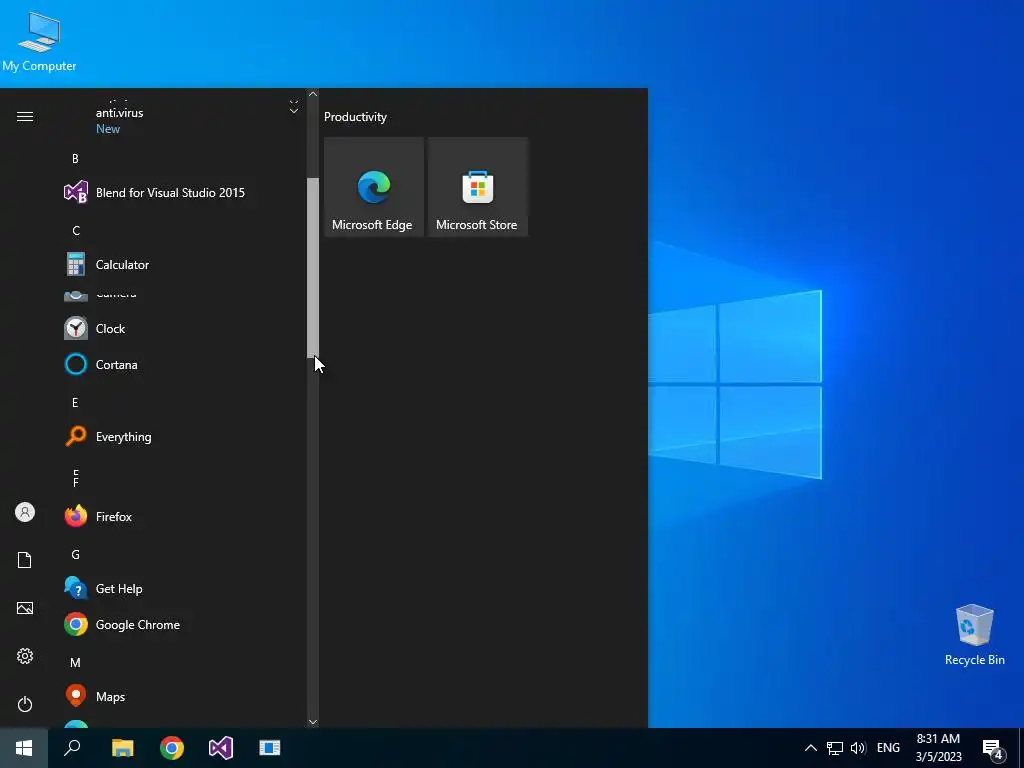This screenshot has width=1024, height=768.
Task: Jump to letter G section header
Action: tap(75, 554)
